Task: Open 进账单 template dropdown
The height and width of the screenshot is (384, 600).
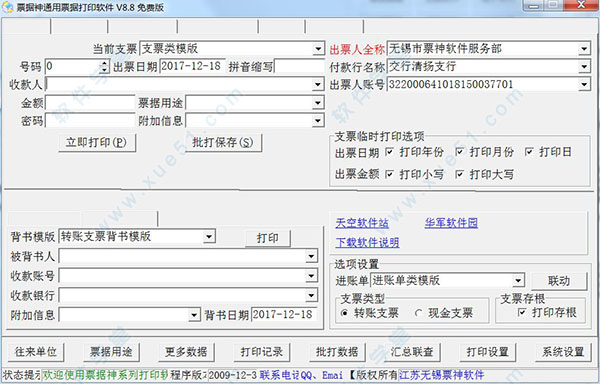Action: pyautogui.click(x=518, y=281)
